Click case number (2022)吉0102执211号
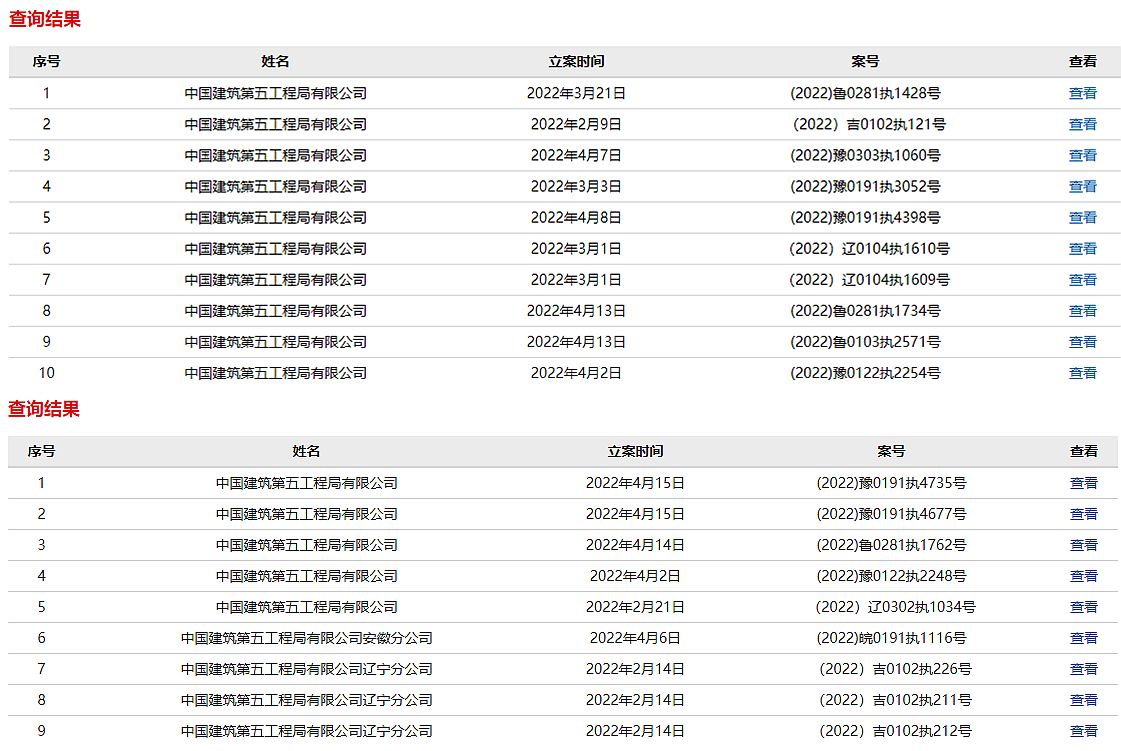Image resolution: width=1121 pixels, height=751 pixels. click(x=895, y=700)
